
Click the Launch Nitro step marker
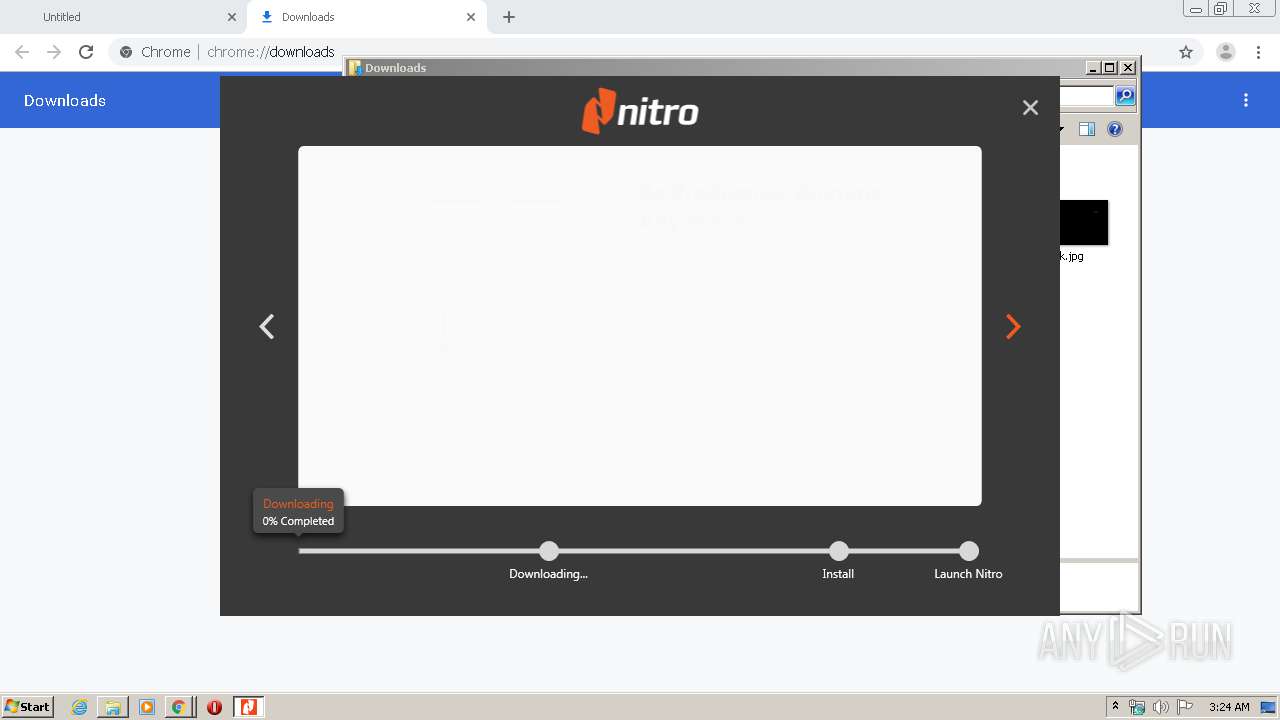(968, 551)
